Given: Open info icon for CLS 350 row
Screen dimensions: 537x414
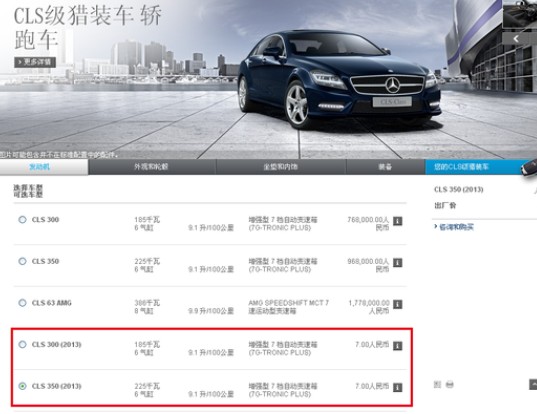Looking at the screenshot, I should (397, 263).
